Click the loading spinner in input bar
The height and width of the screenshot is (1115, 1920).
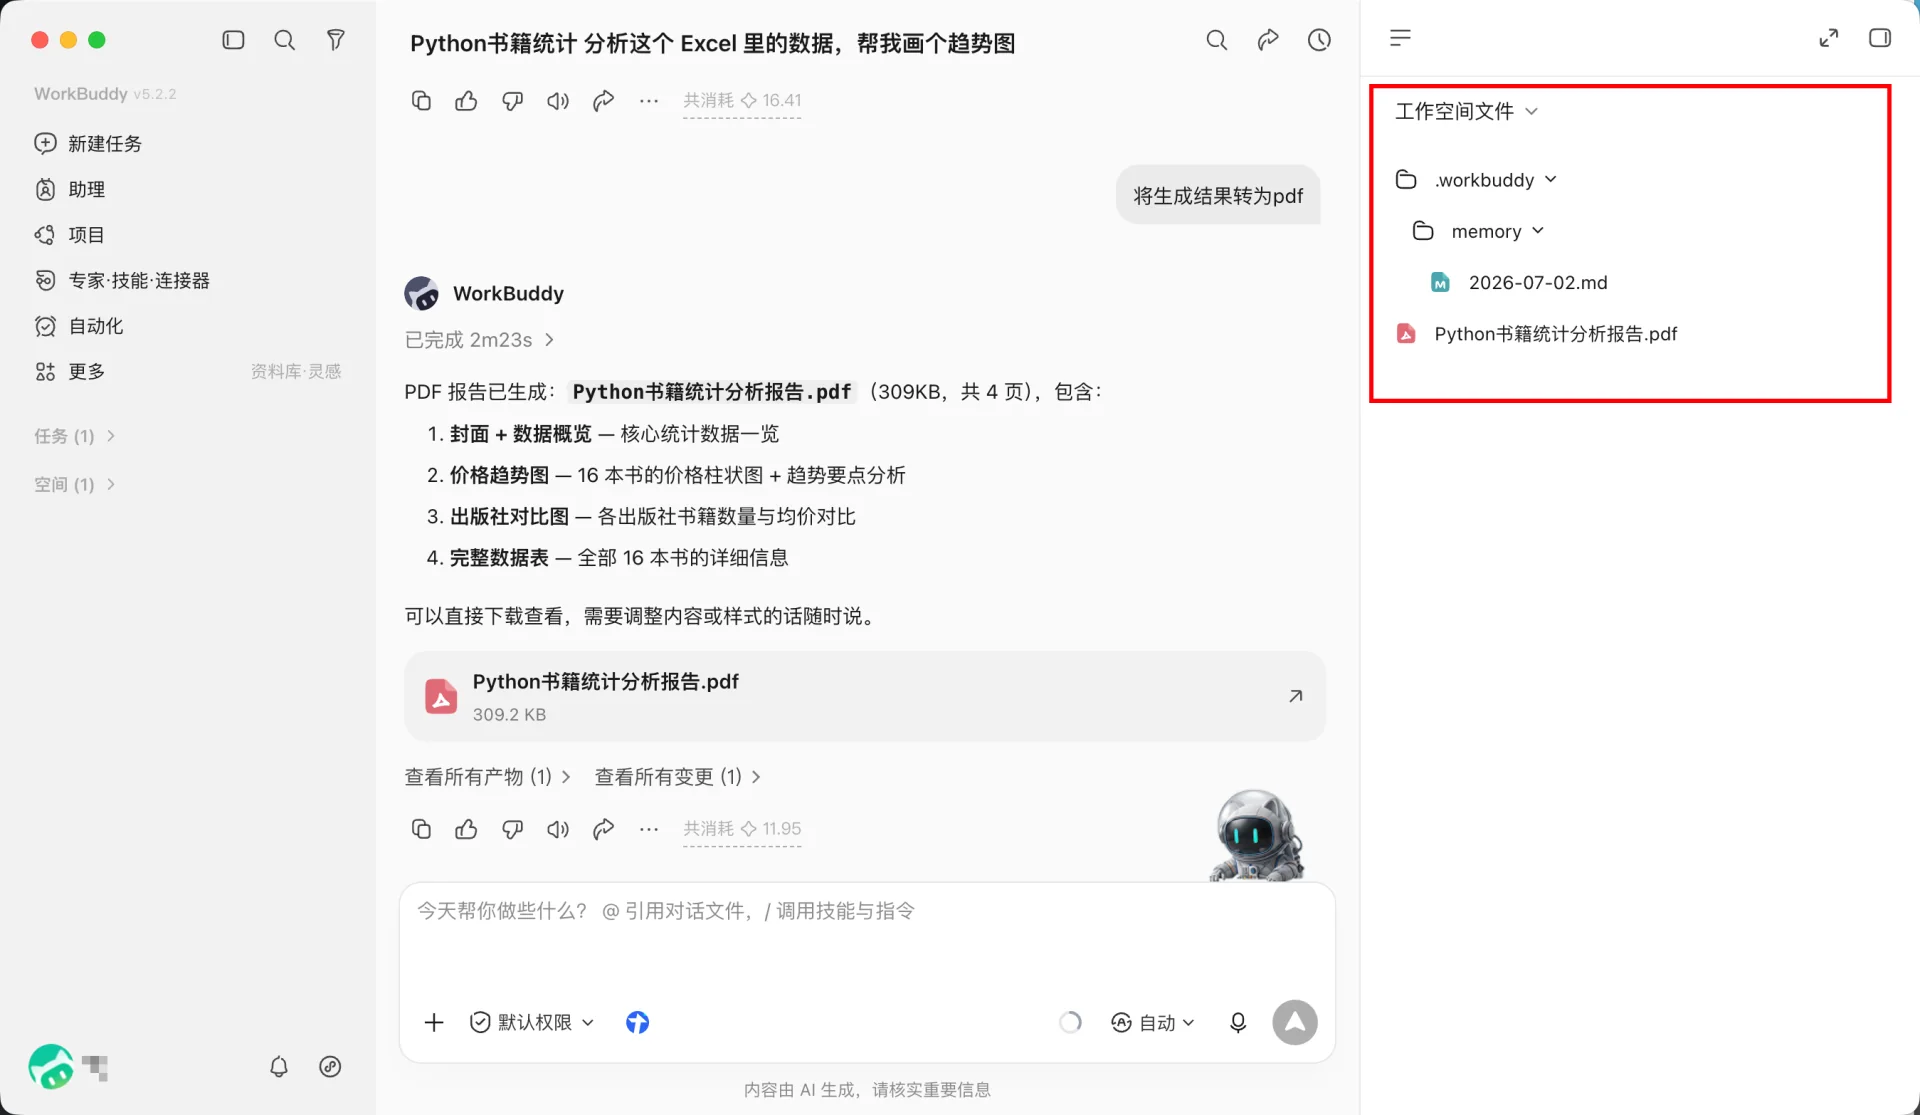tap(1070, 1022)
